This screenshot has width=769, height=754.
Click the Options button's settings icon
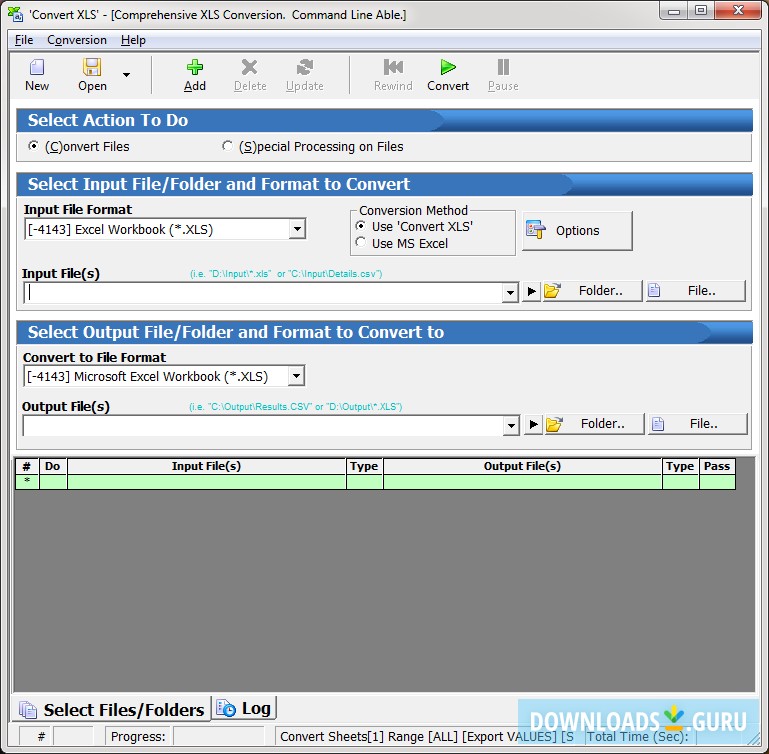(x=536, y=230)
